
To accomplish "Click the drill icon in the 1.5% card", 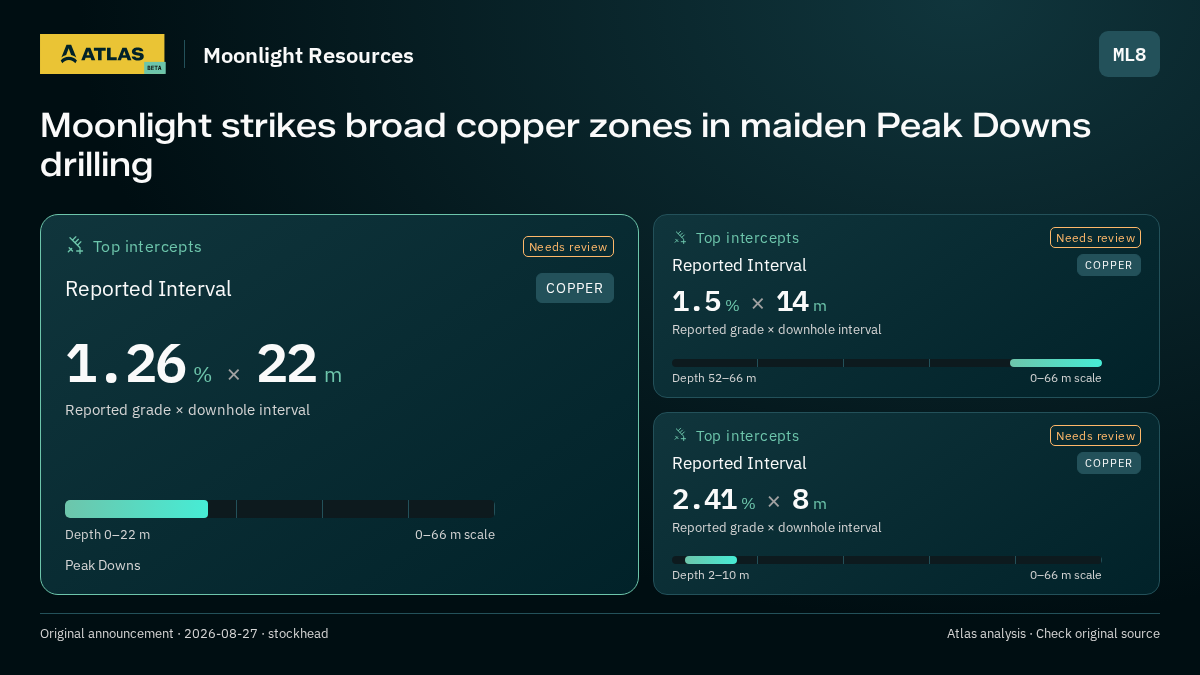I will [x=680, y=238].
